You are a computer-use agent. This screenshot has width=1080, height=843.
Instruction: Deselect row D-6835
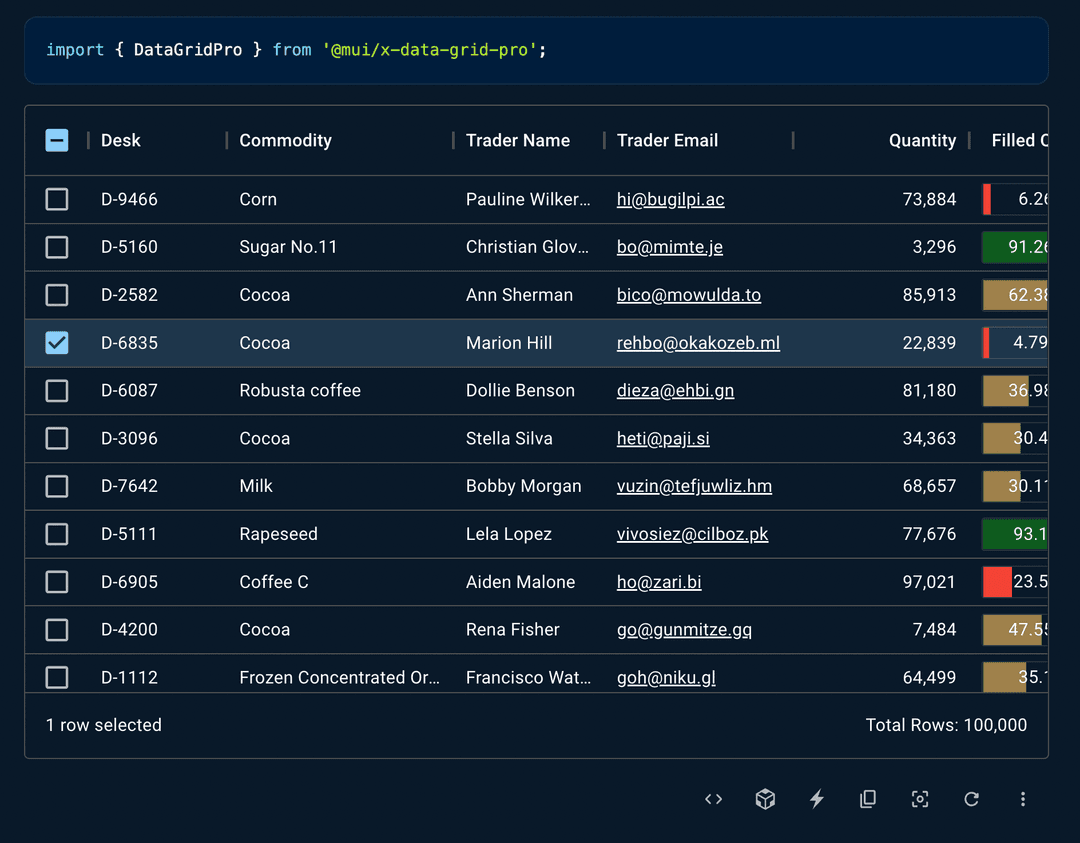tap(57, 342)
